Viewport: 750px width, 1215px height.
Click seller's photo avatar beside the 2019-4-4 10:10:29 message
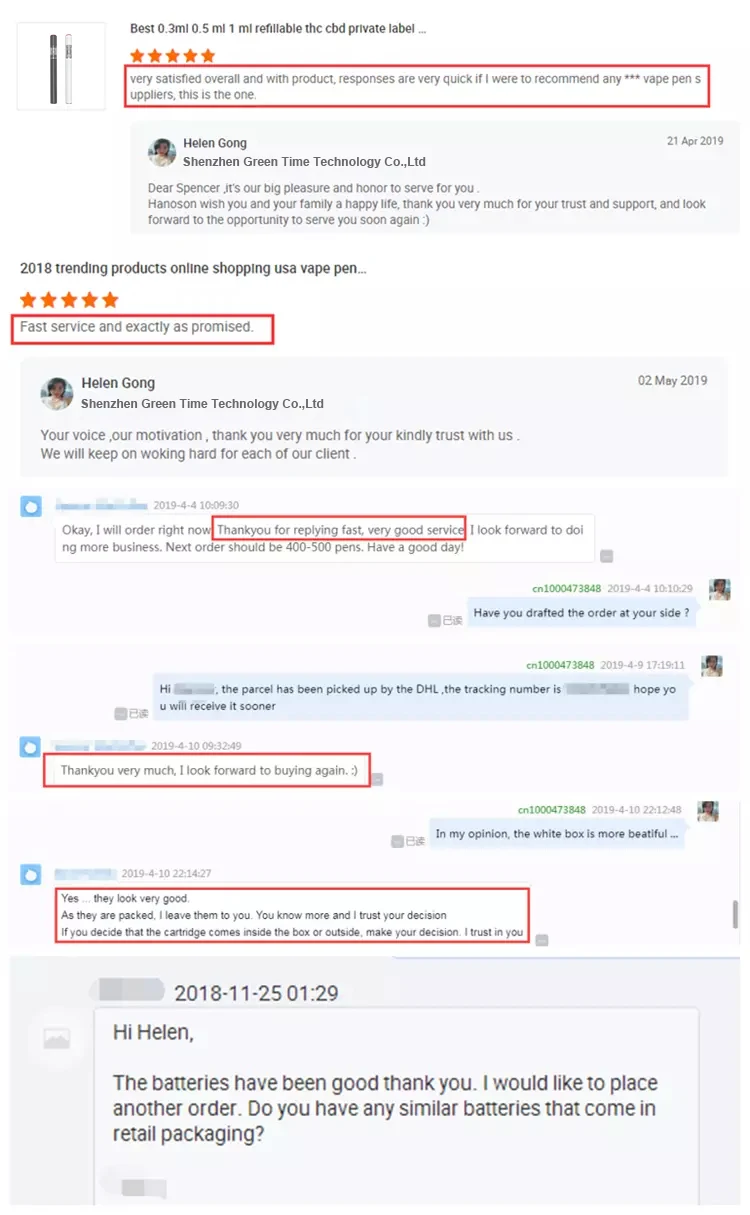(720, 589)
